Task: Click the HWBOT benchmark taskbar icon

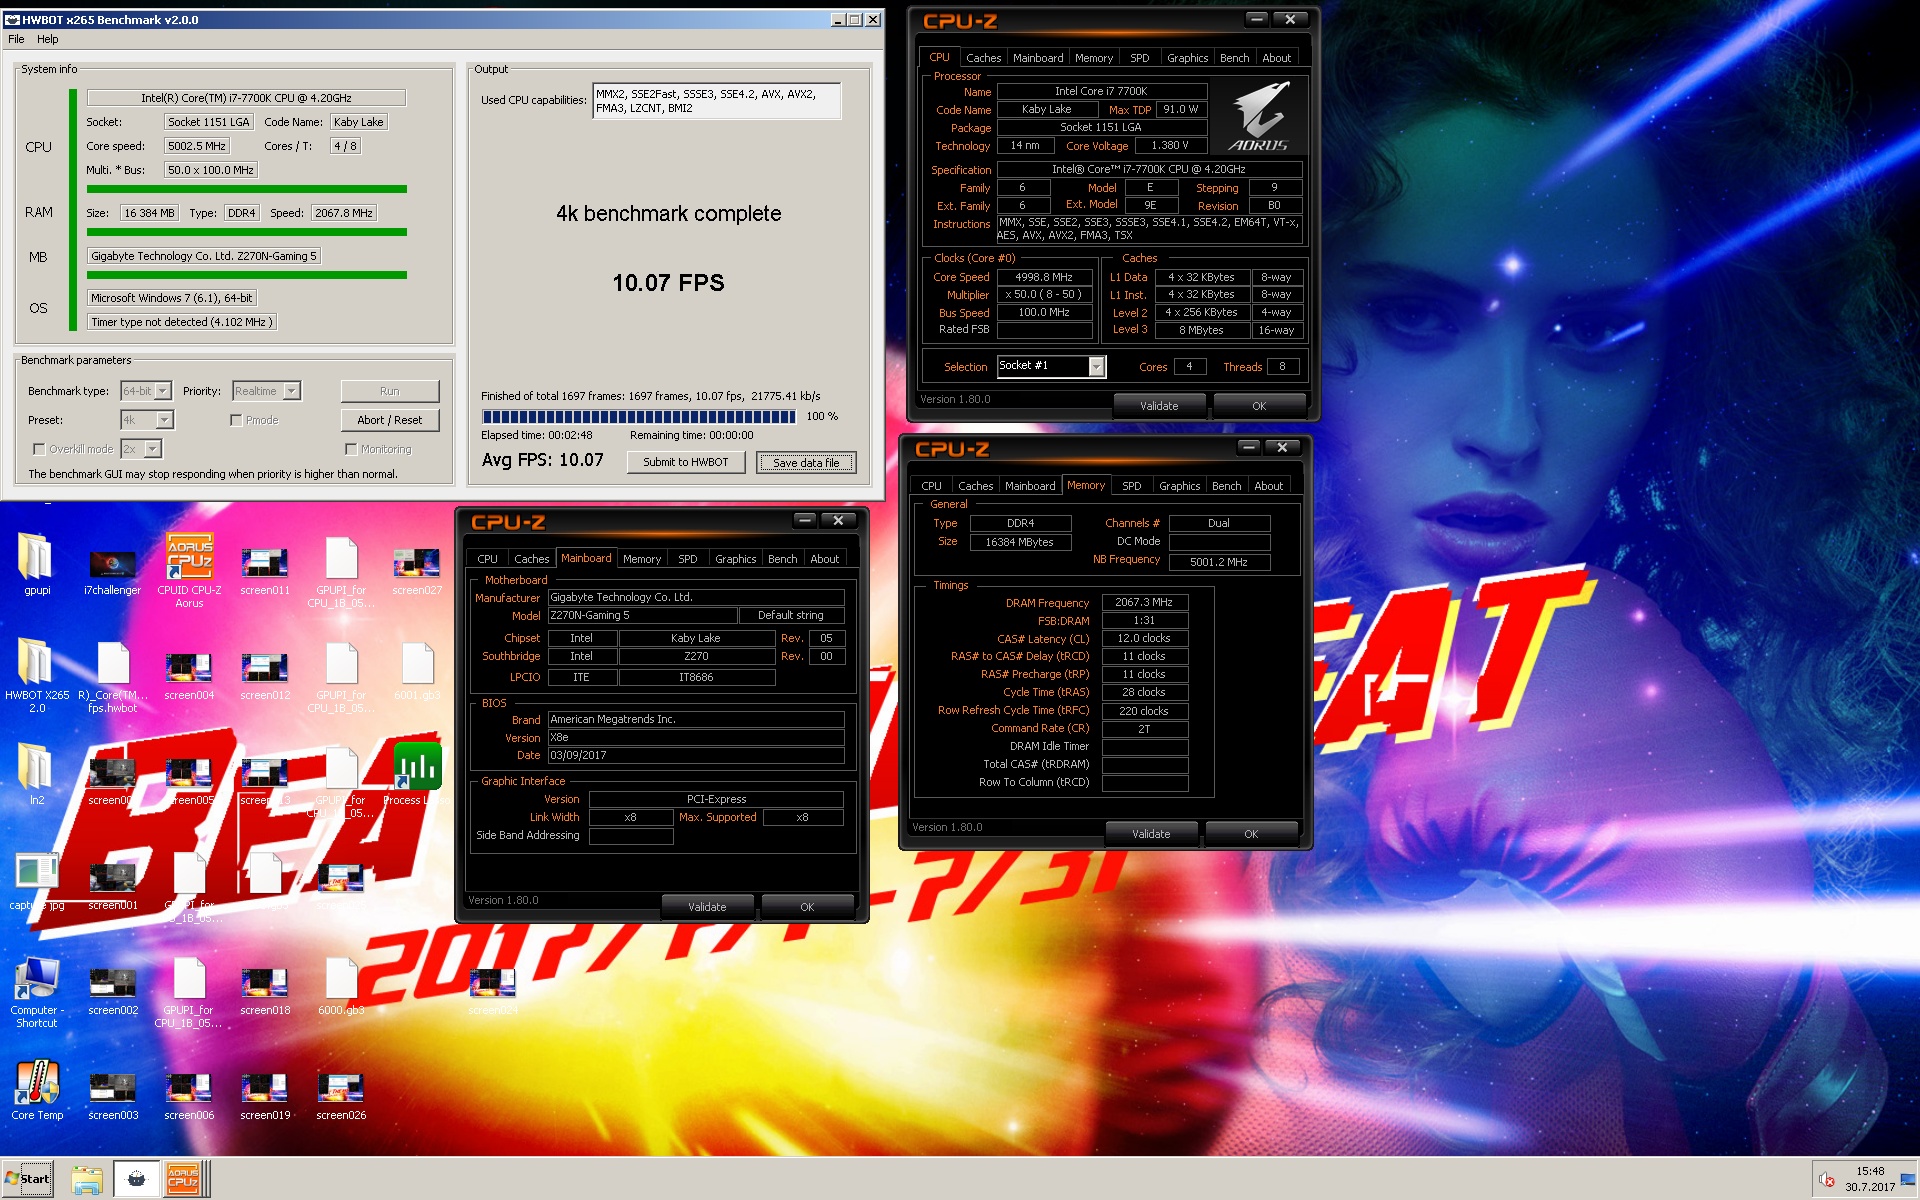Action: 136,1180
